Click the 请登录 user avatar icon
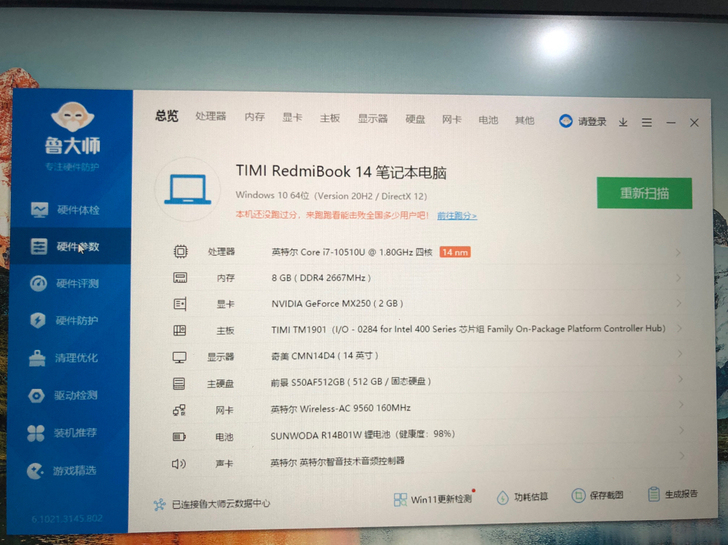 click(x=566, y=121)
